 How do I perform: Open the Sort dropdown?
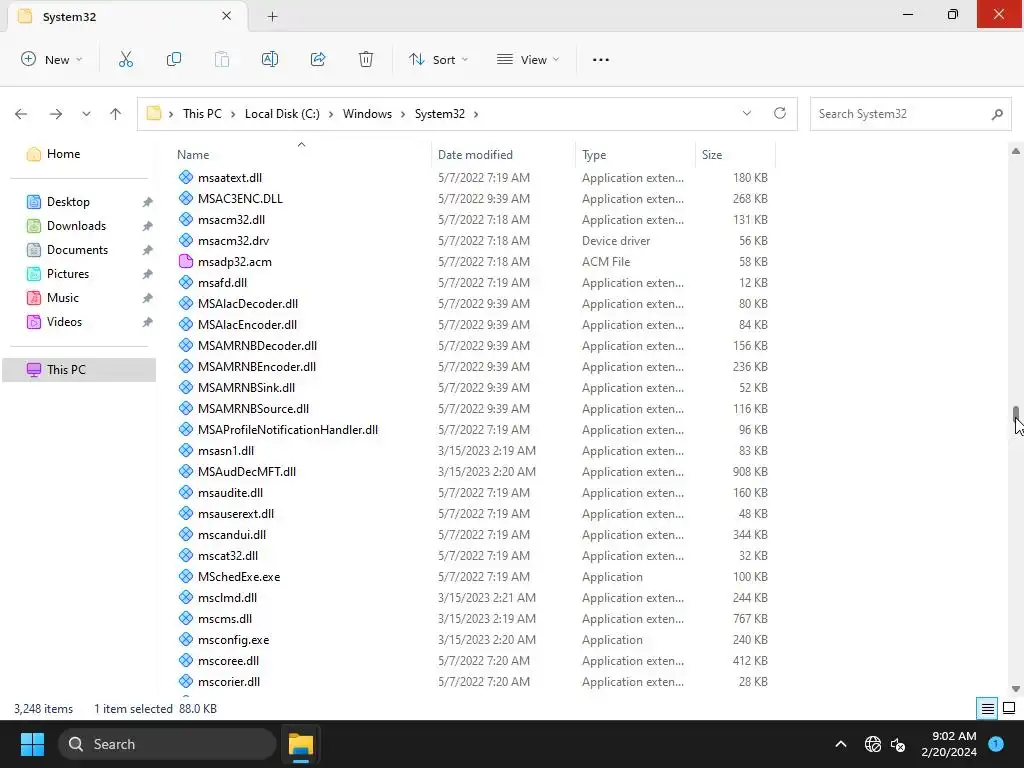[x=438, y=59]
